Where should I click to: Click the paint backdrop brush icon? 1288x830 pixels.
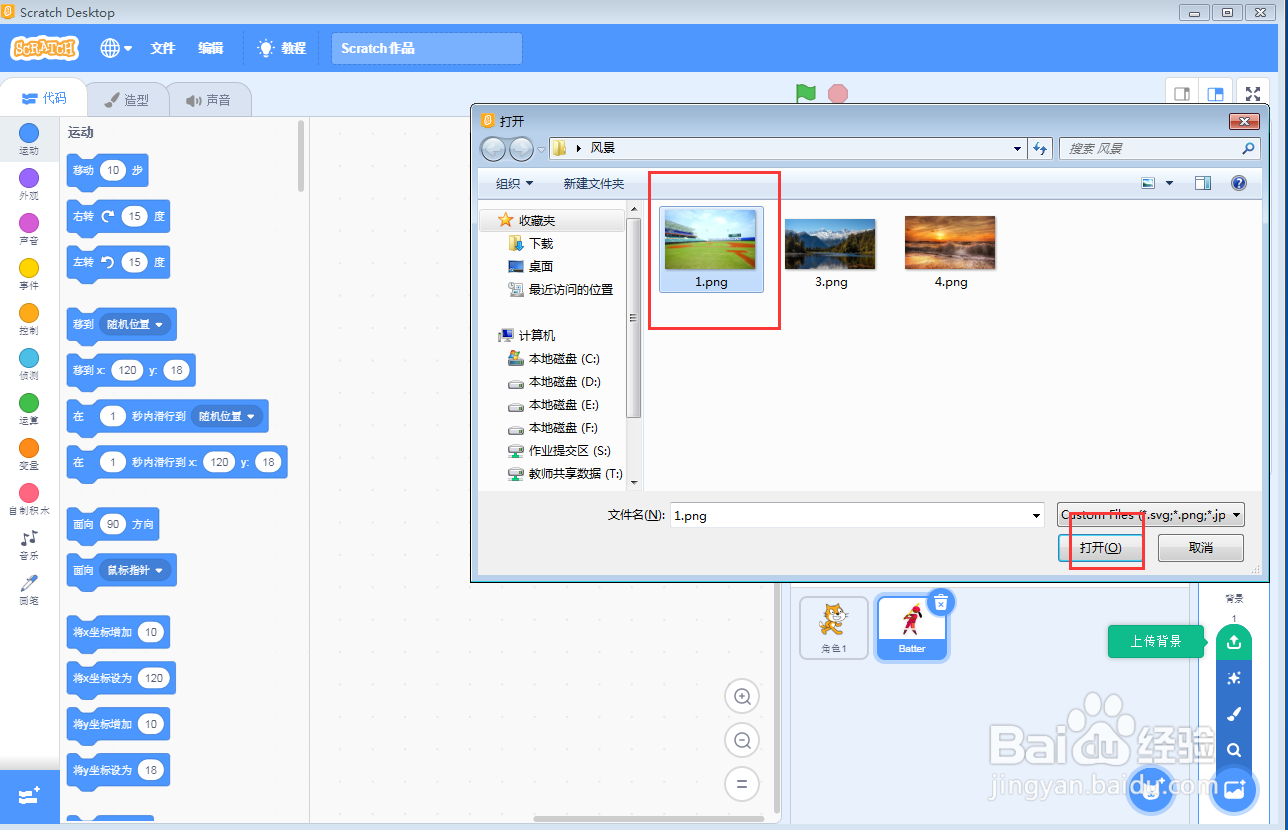(1234, 714)
